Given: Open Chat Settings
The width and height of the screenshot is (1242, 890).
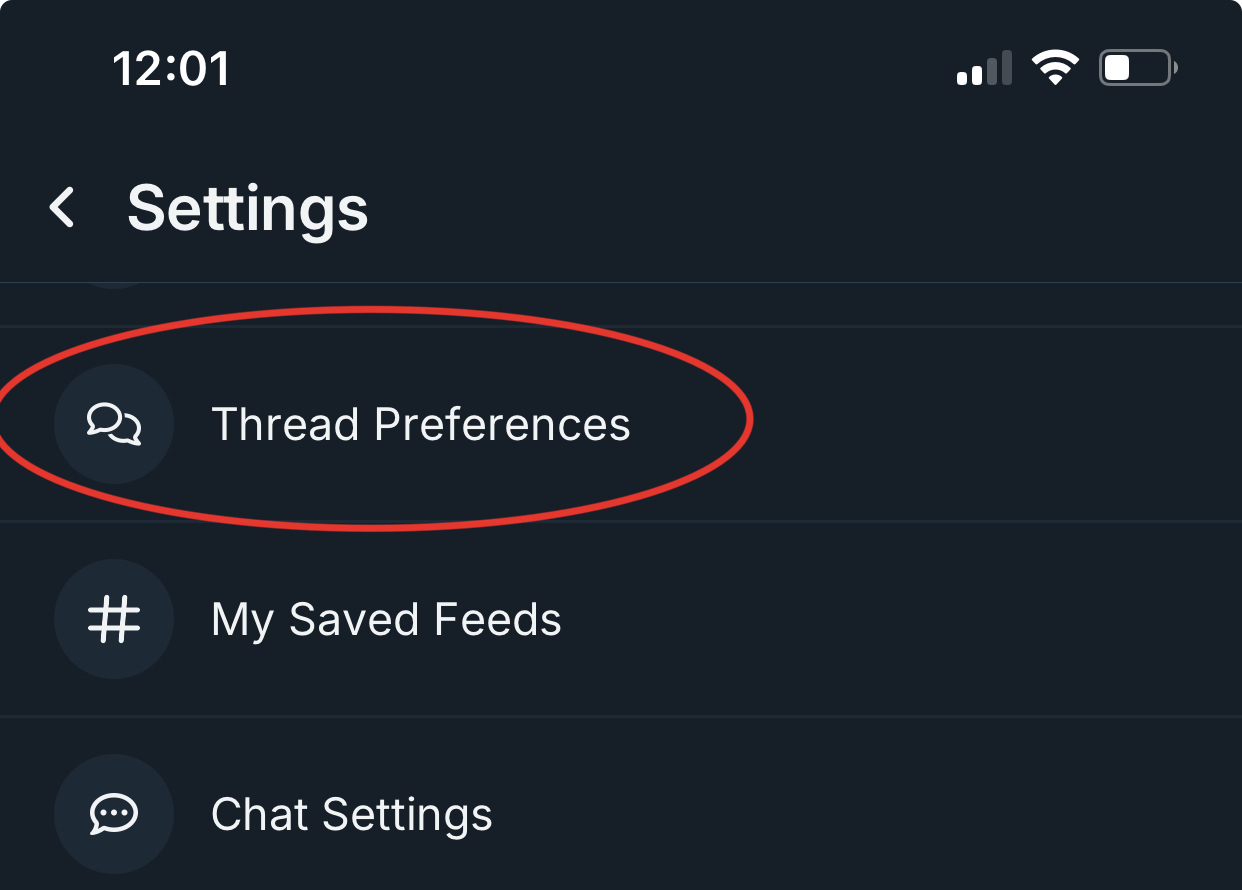Looking at the screenshot, I should tap(352, 814).
